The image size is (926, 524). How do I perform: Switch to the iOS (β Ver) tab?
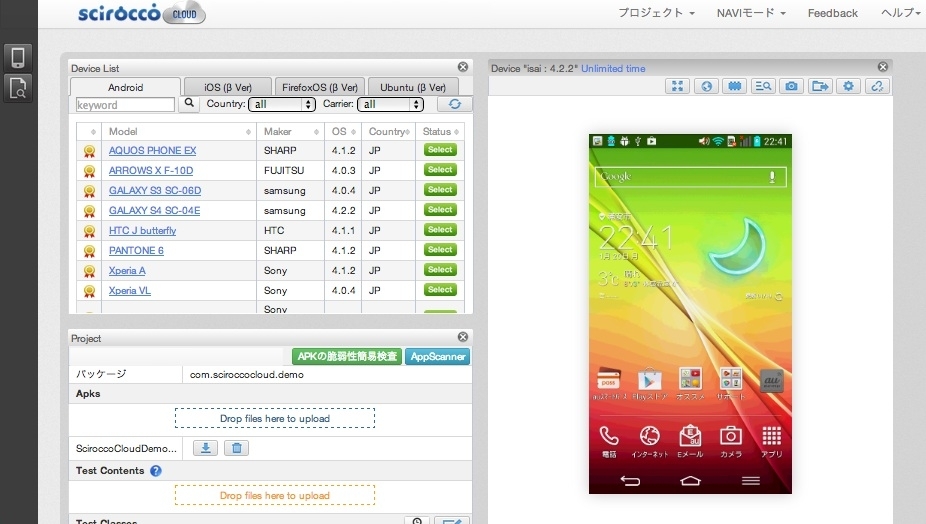(x=228, y=87)
